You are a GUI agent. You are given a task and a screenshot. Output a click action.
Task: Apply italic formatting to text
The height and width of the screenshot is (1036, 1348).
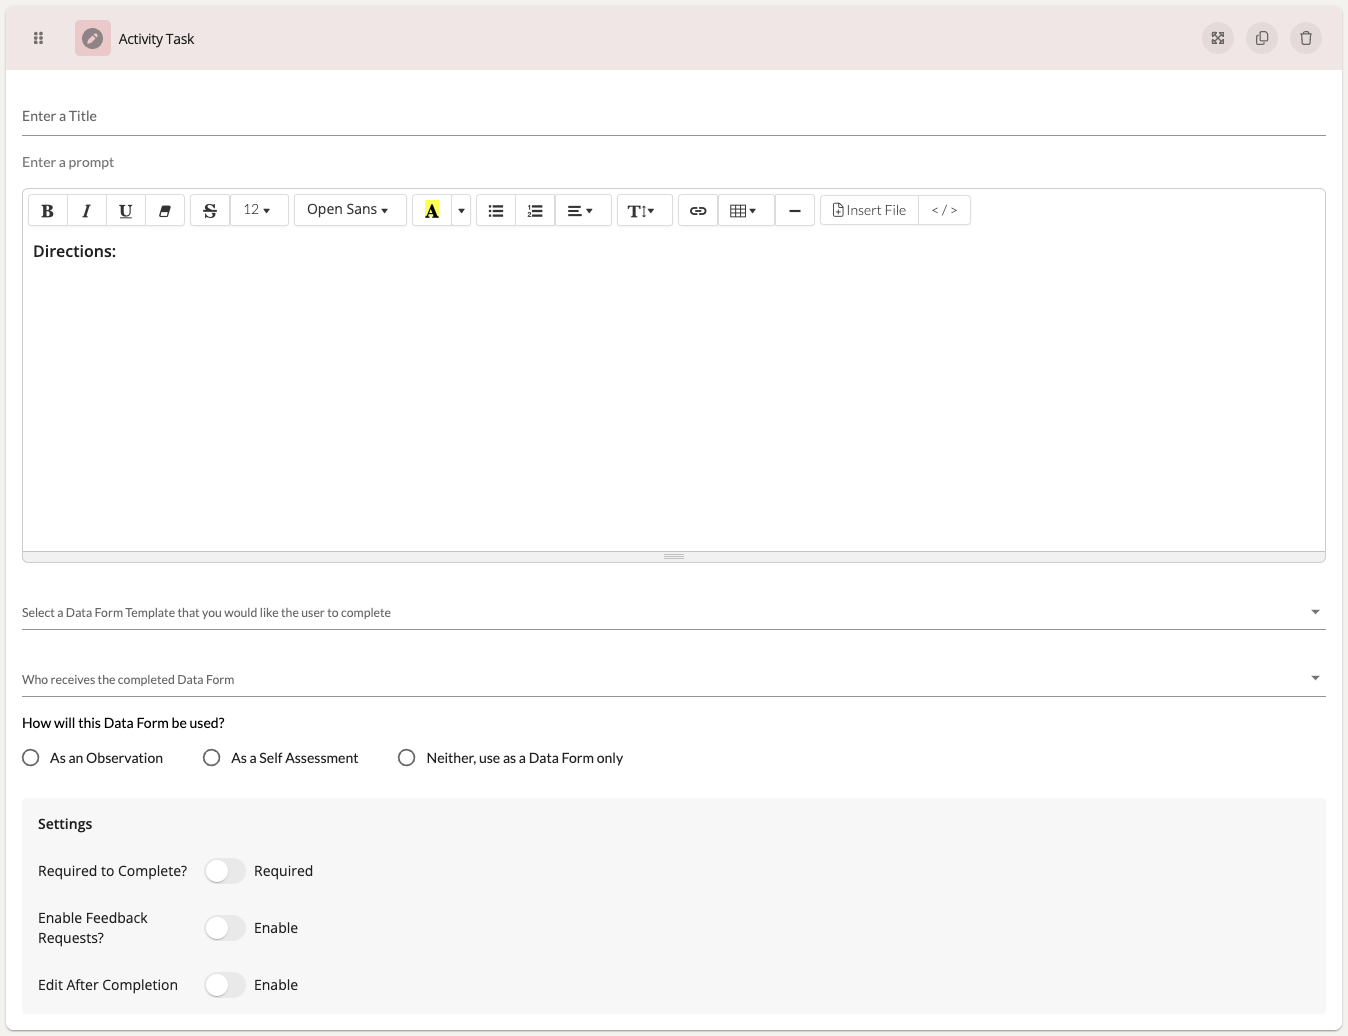(86, 210)
